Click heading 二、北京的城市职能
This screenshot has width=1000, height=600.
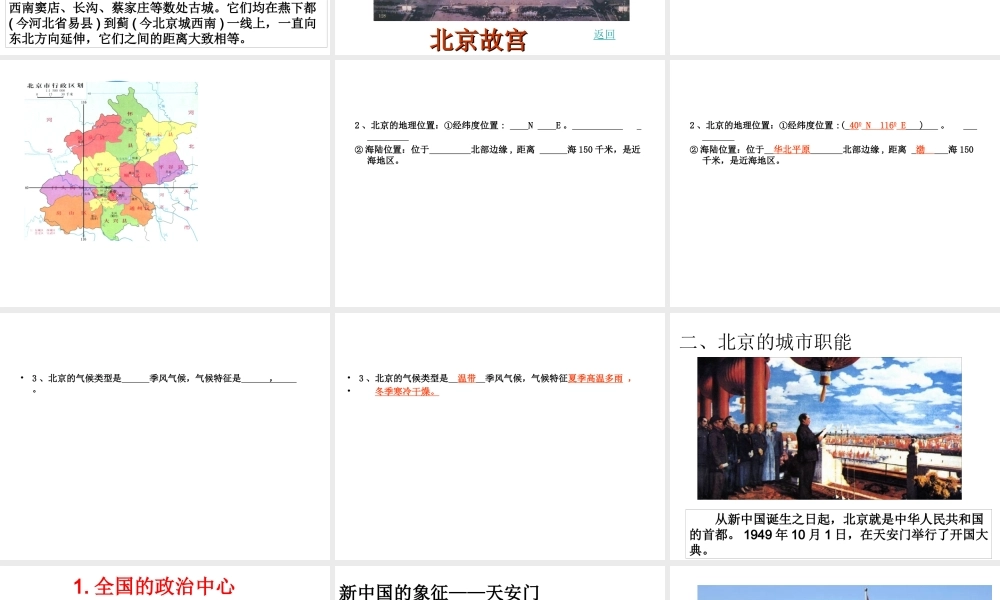pos(765,342)
